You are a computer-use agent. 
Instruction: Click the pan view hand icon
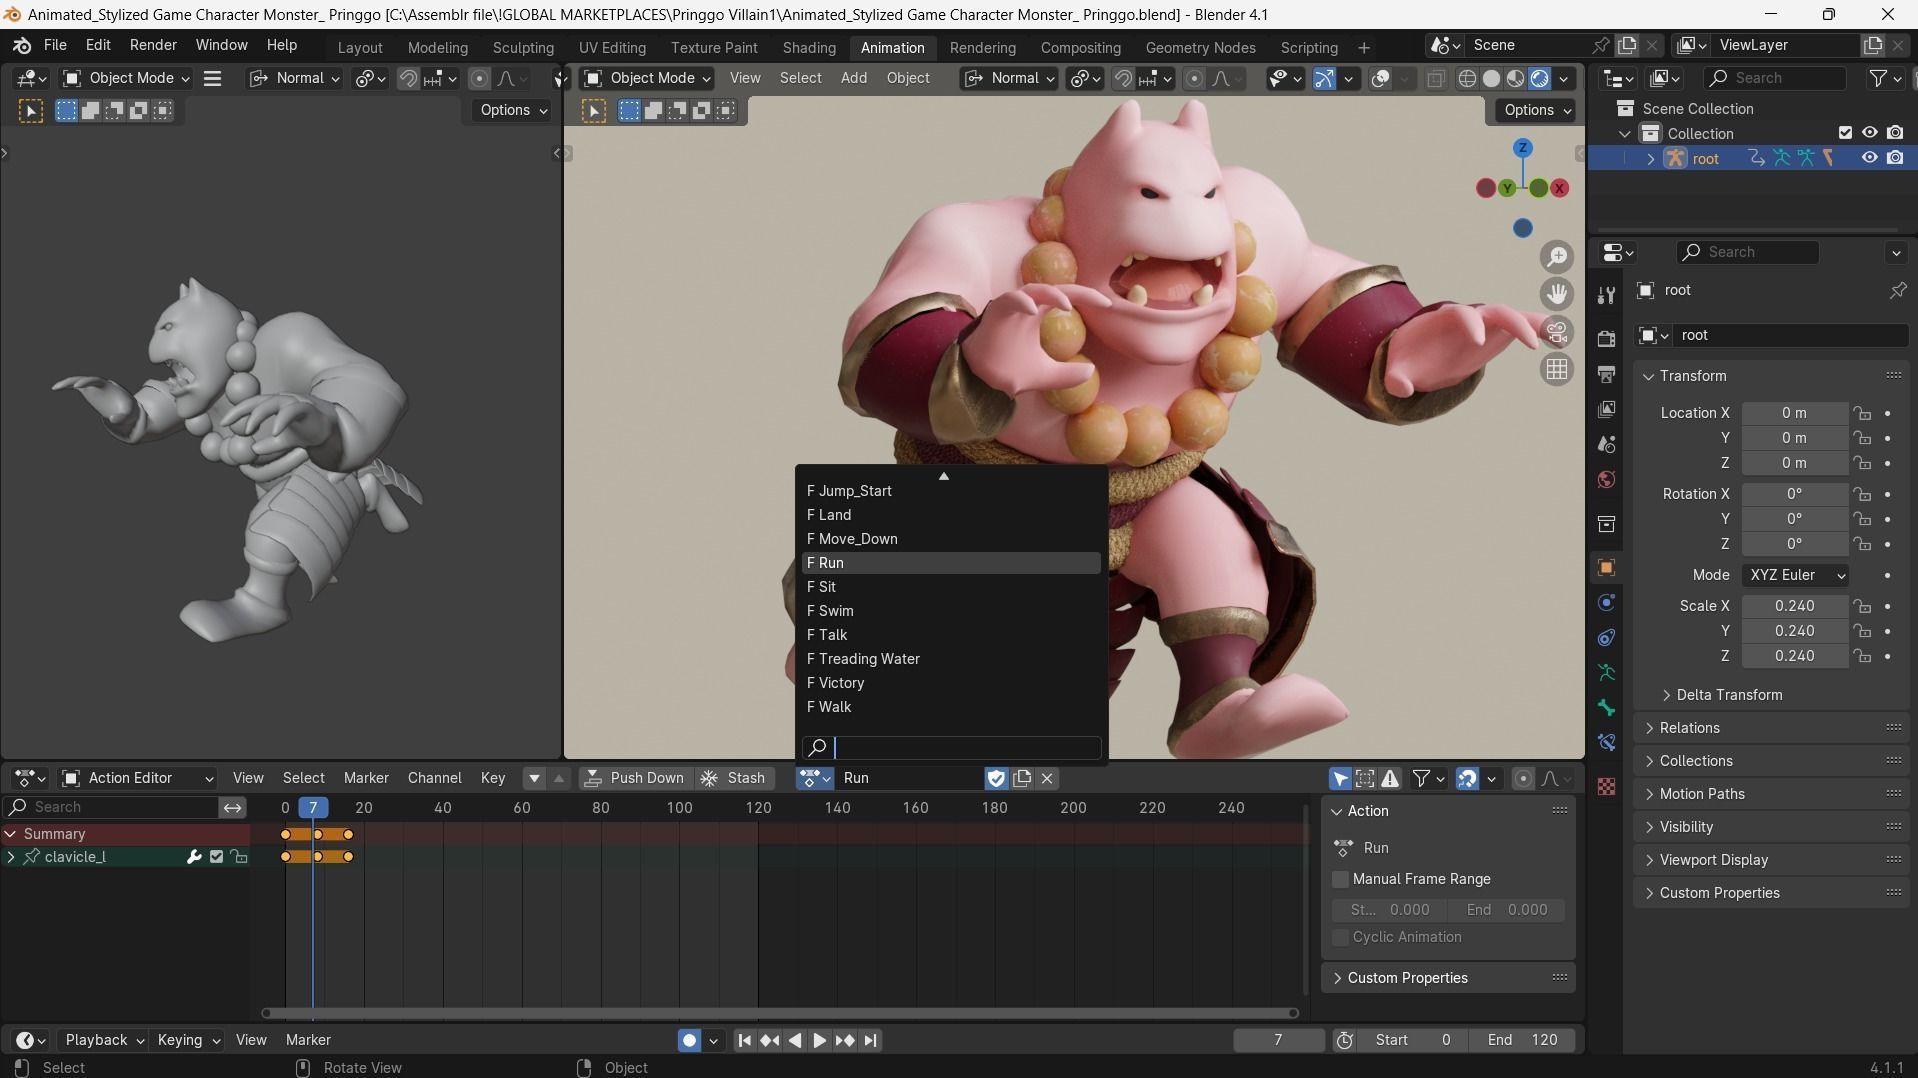pos(1557,294)
